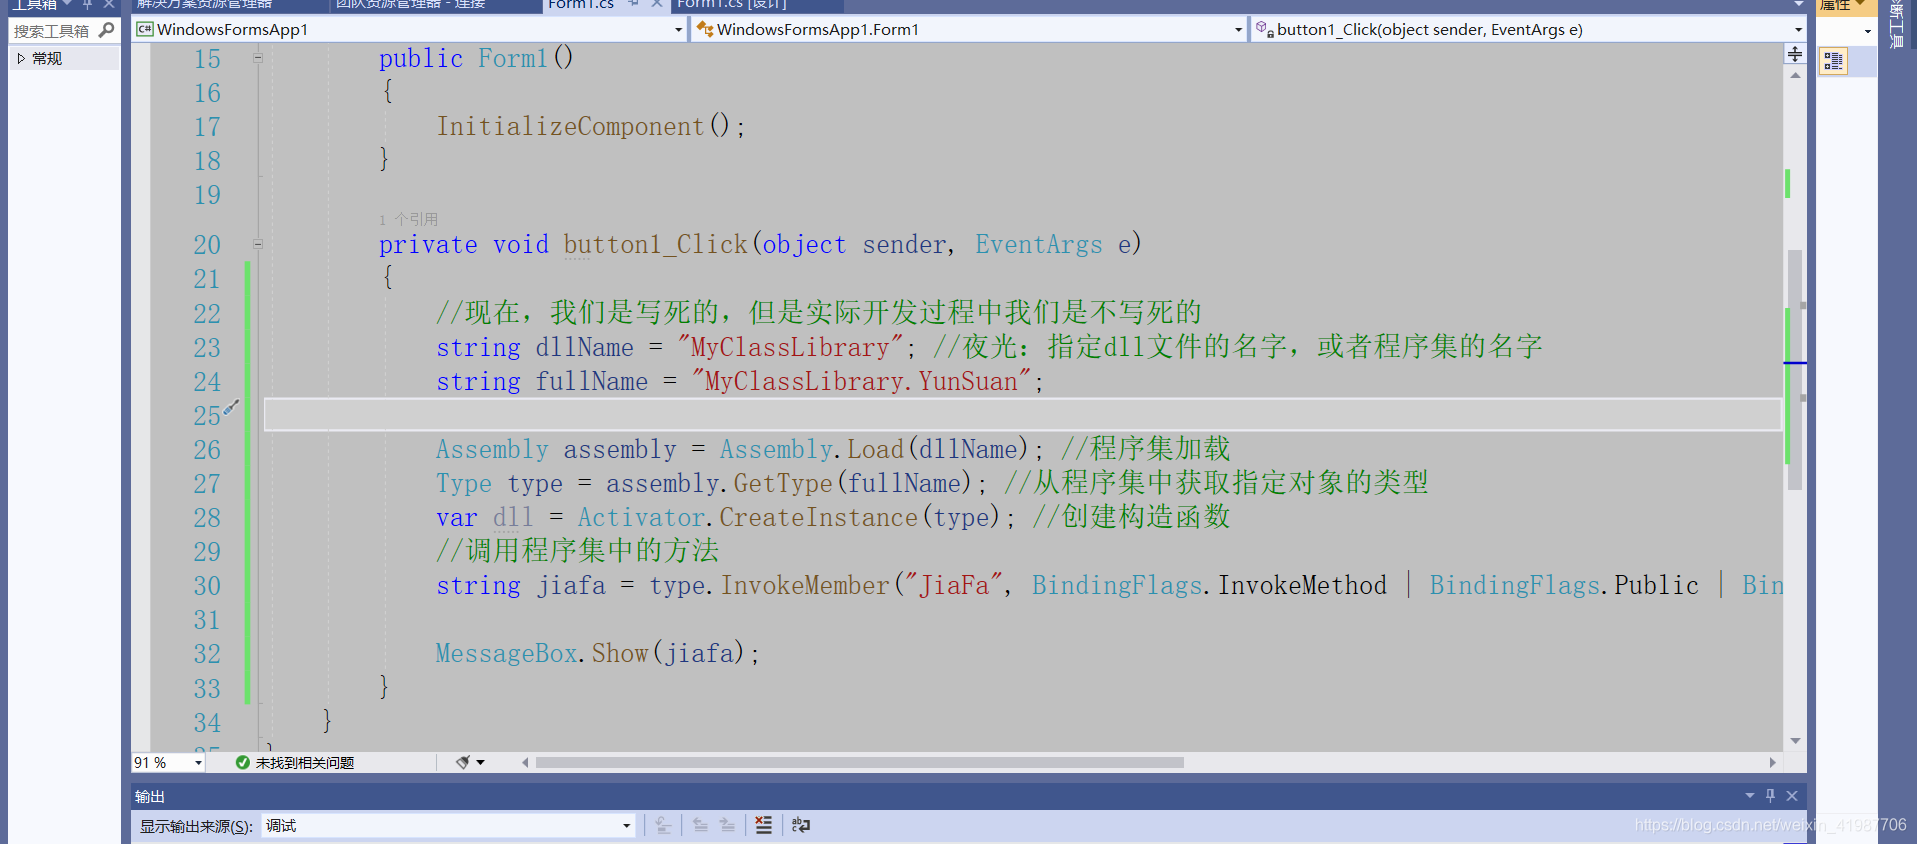
Task: Click the editor vertical scrollbar thumb
Action: [1795, 370]
